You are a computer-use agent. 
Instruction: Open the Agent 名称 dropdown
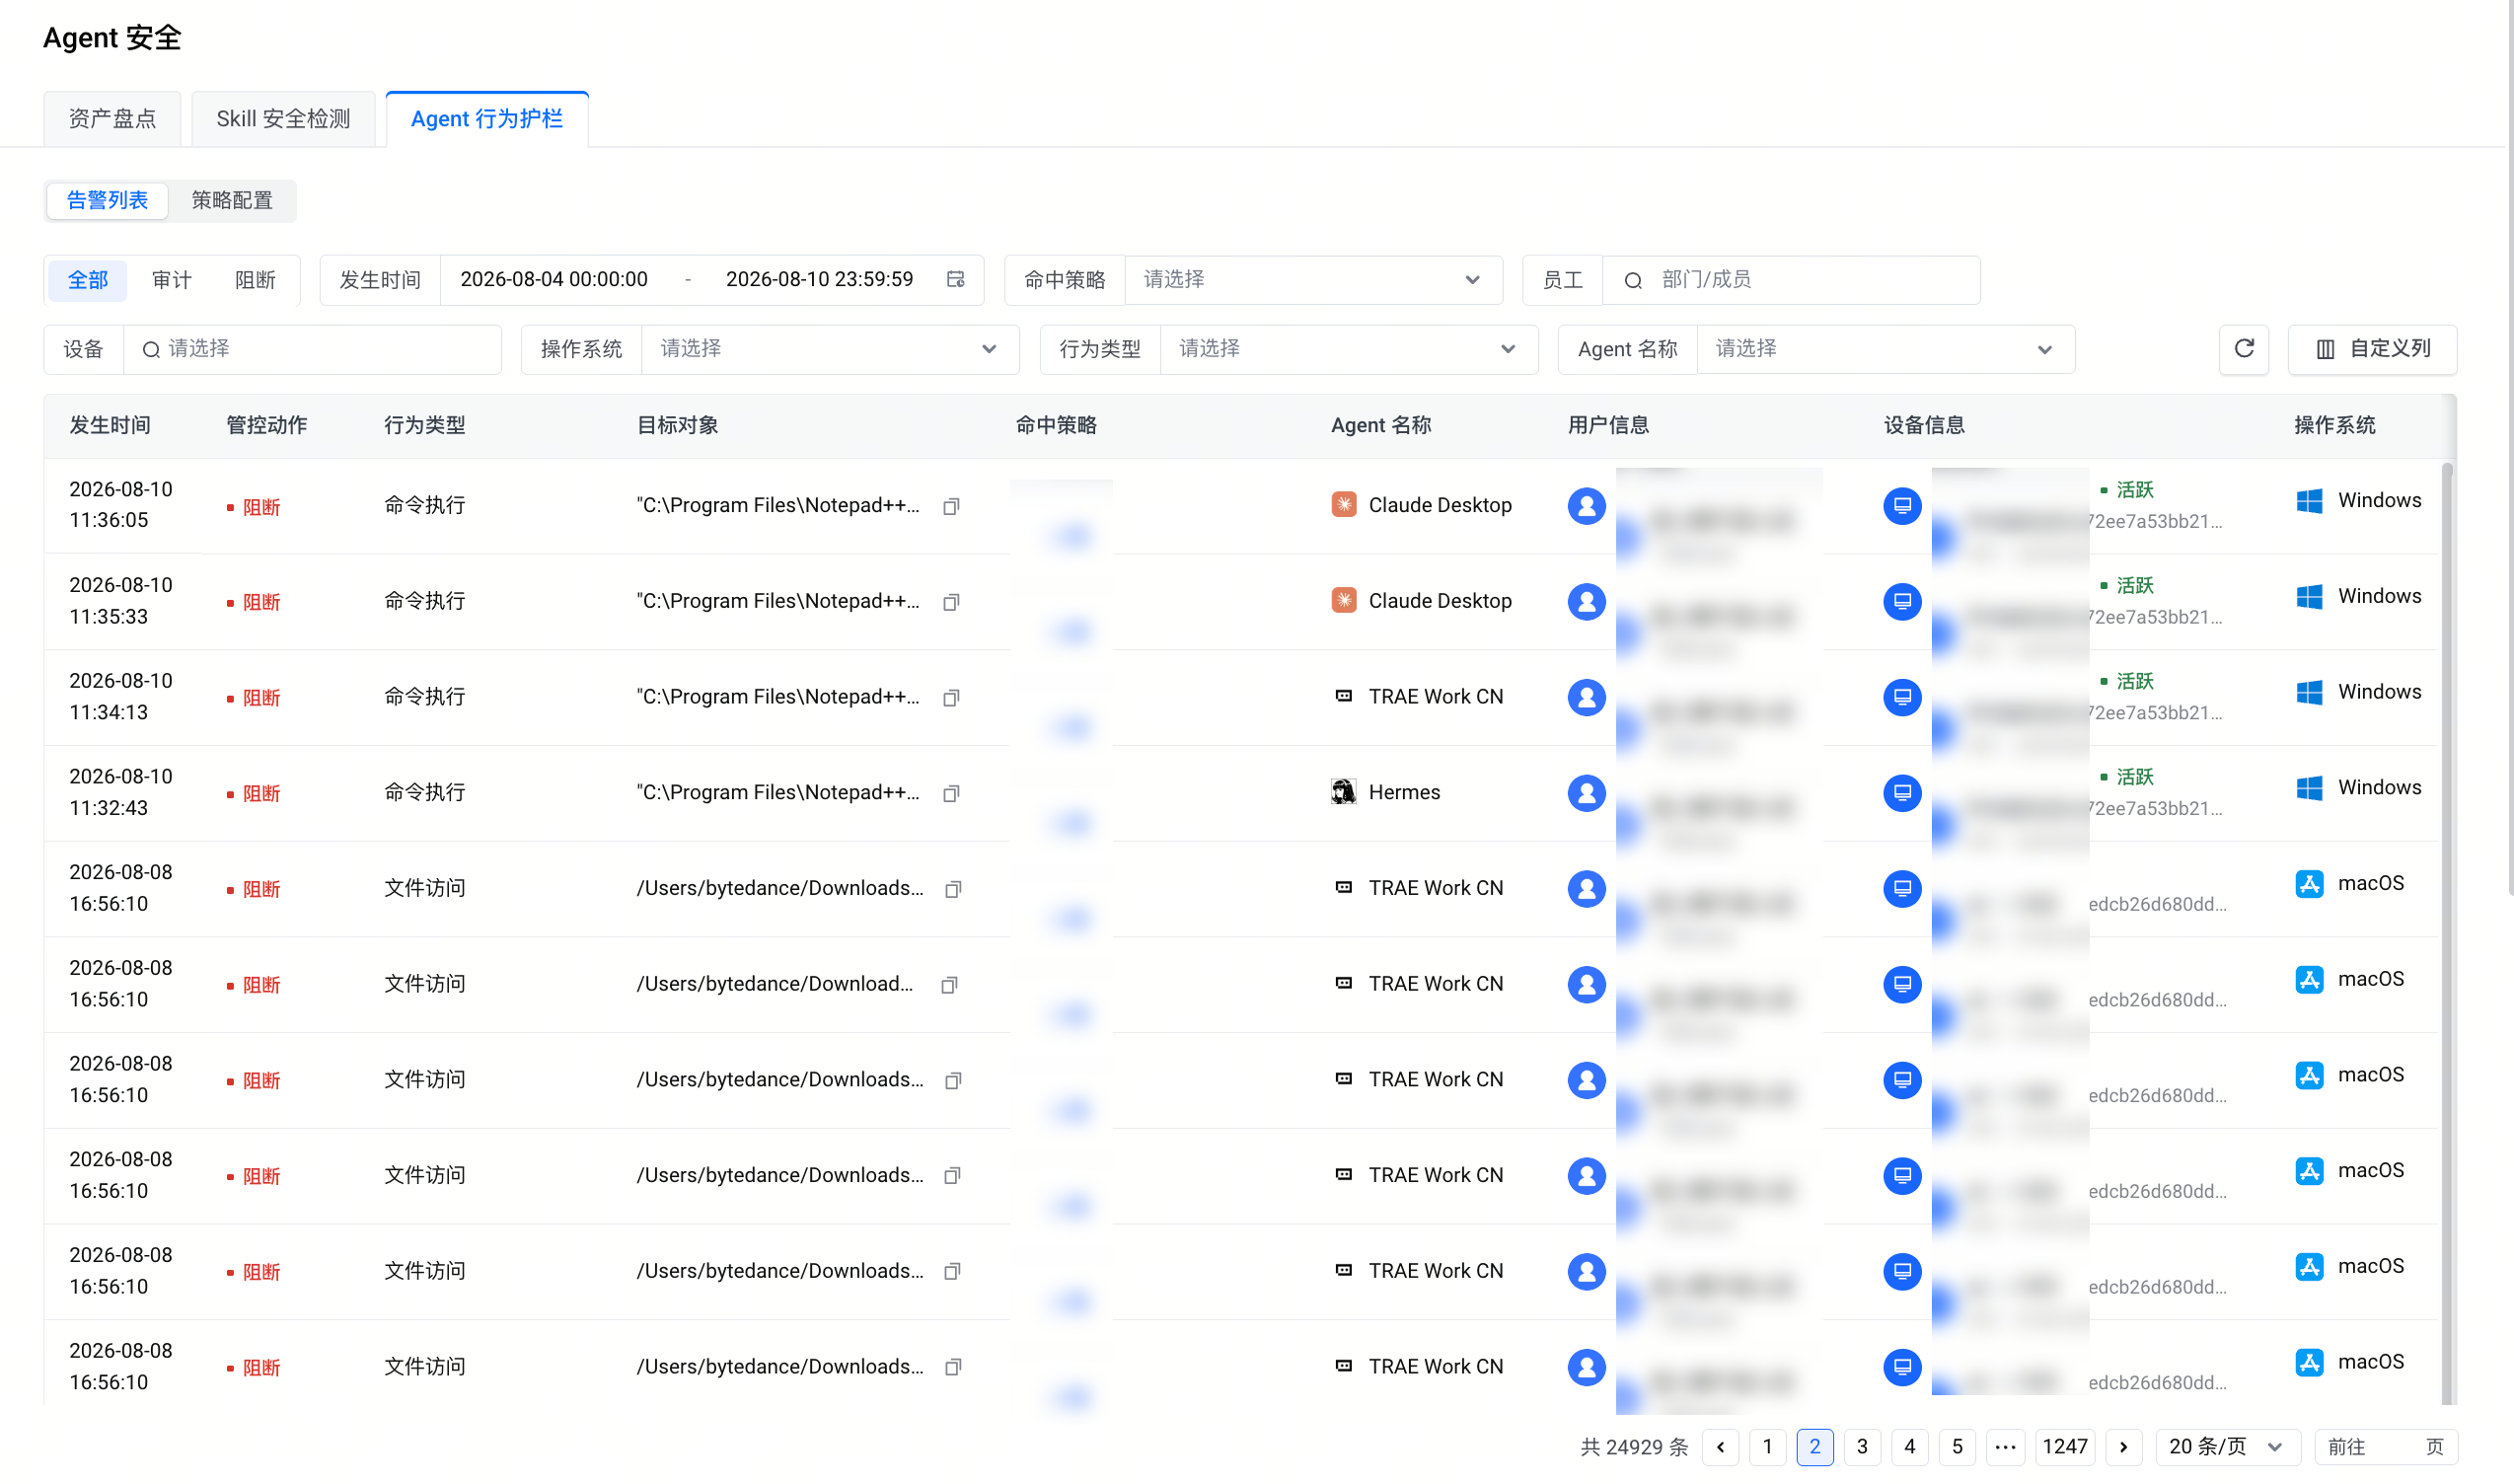pos(1885,349)
